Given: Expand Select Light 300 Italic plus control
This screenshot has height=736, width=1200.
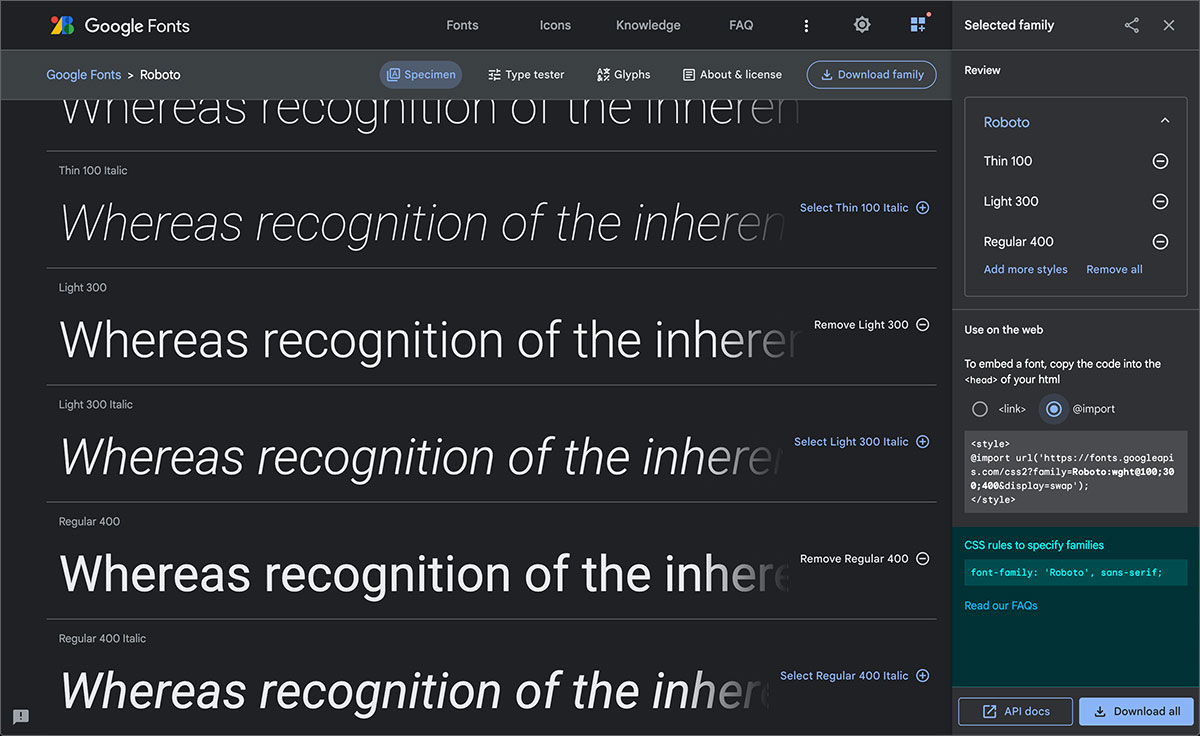Looking at the screenshot, I should click(x=922, y=441).
